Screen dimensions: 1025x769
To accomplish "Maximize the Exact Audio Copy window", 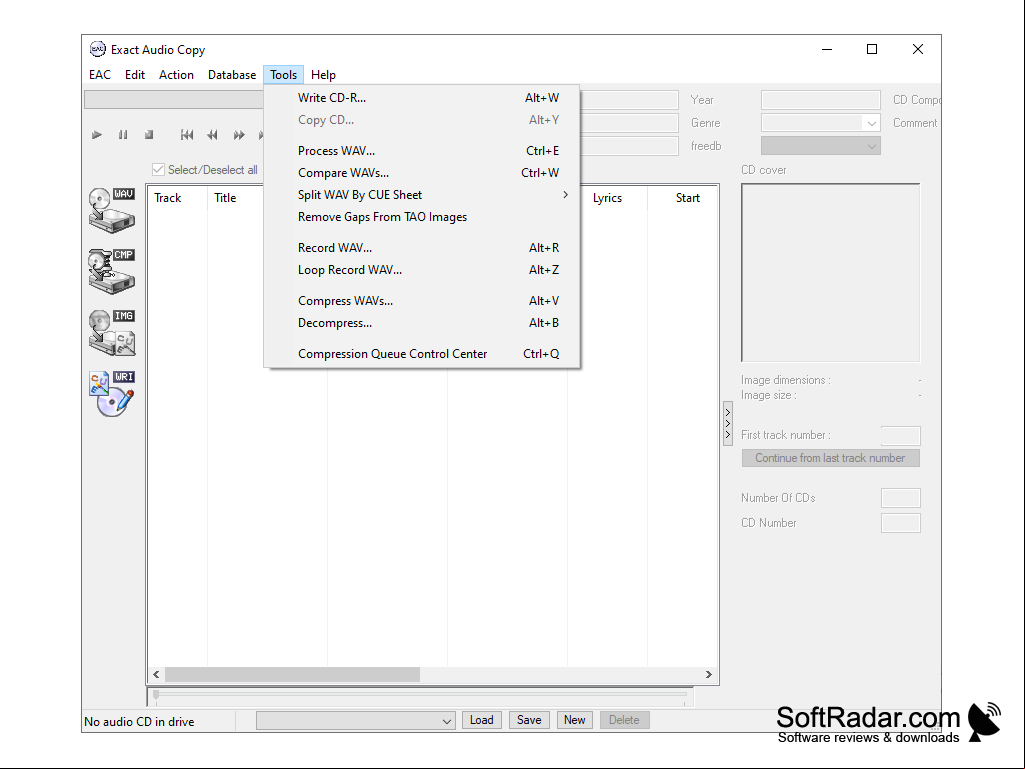I will pyautogui.click(x=872, y=49).
